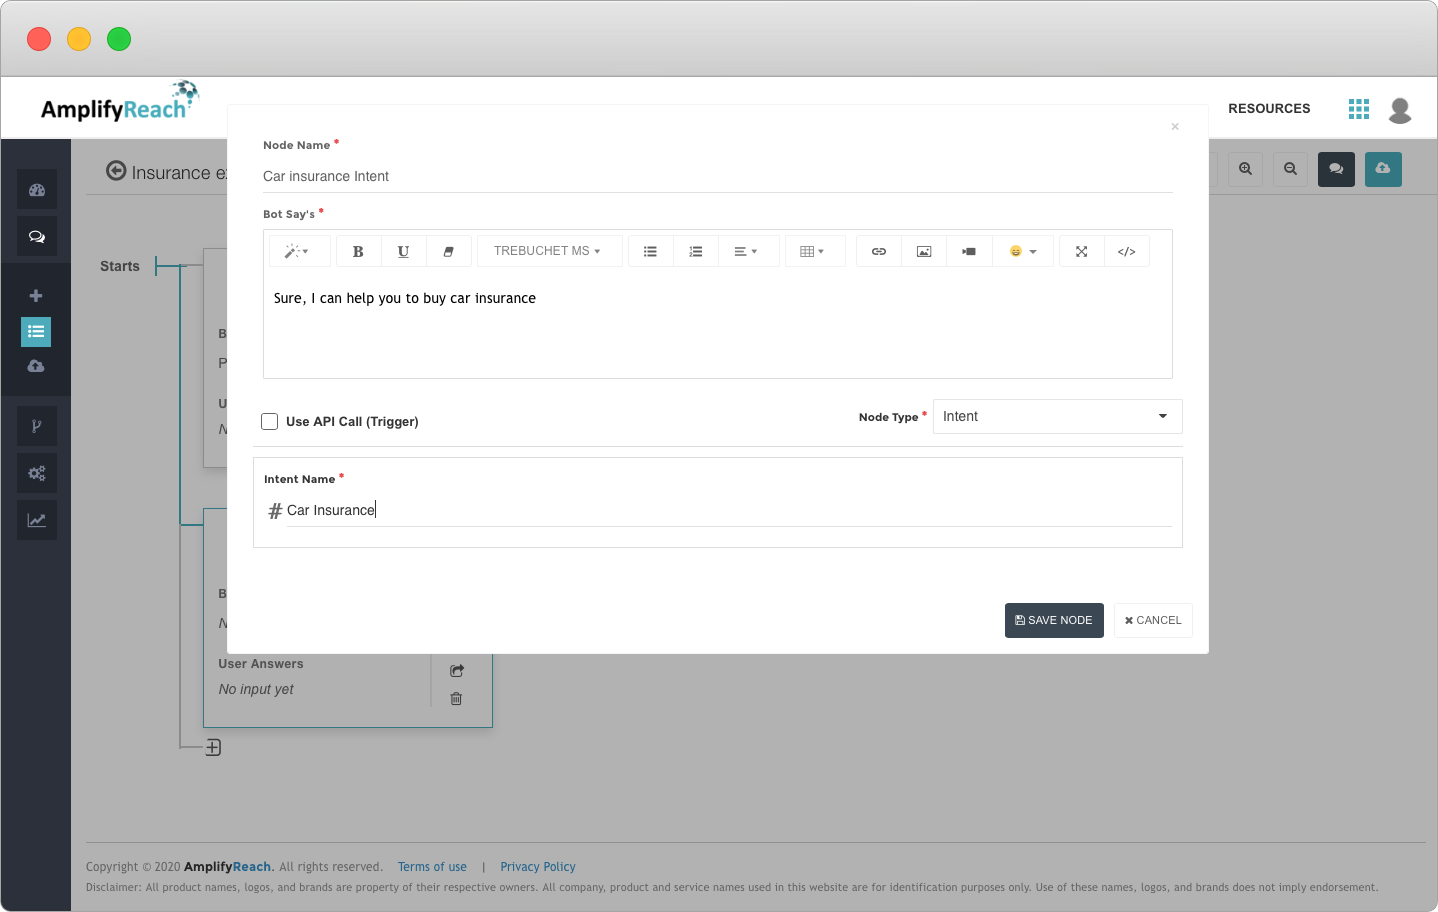The width and height of the screenshot is (1438, 912).
Task: Open the RESOURCES menu
Action: coord(1269,108)
